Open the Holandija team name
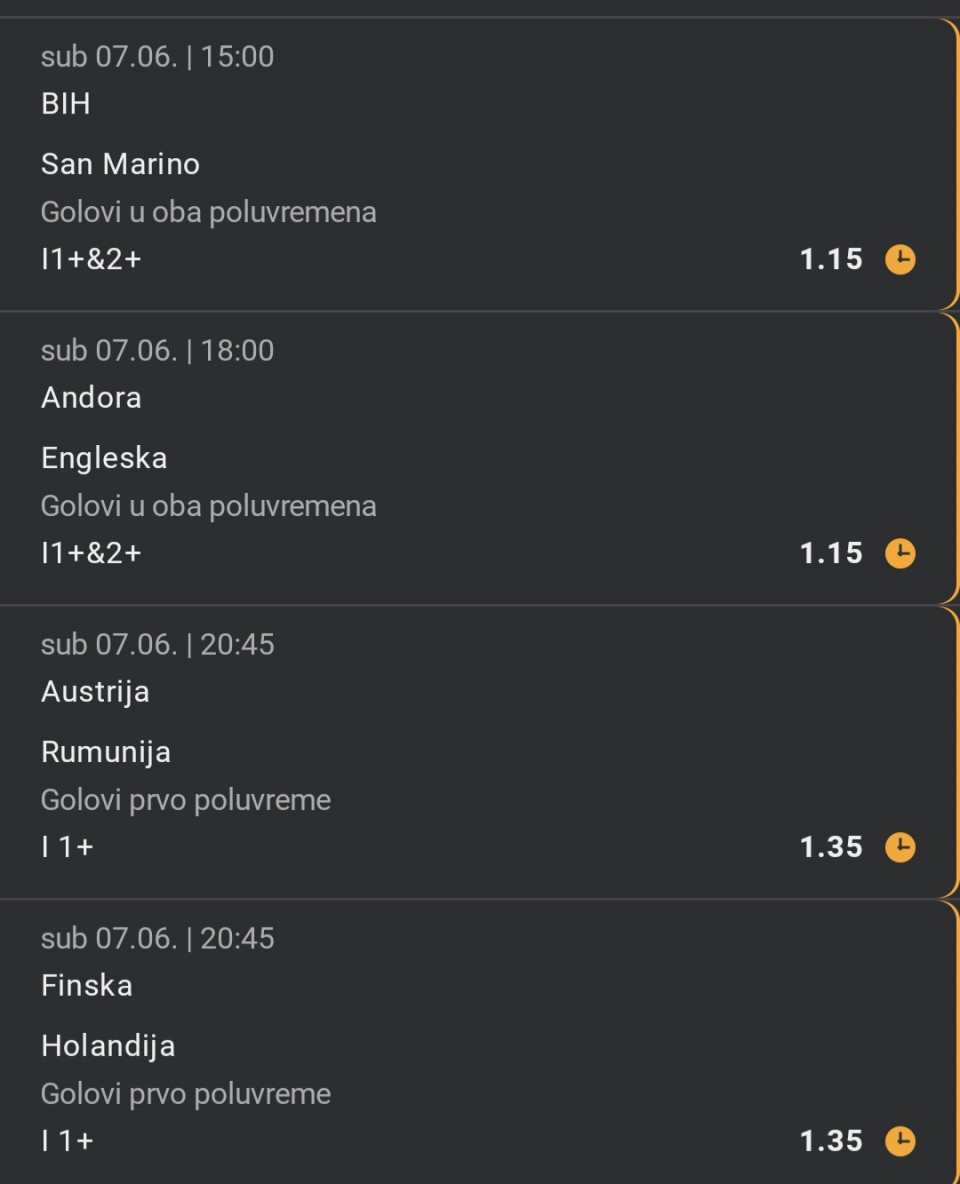Screen dimensions: 960x1184 (x=108, y=1046)
